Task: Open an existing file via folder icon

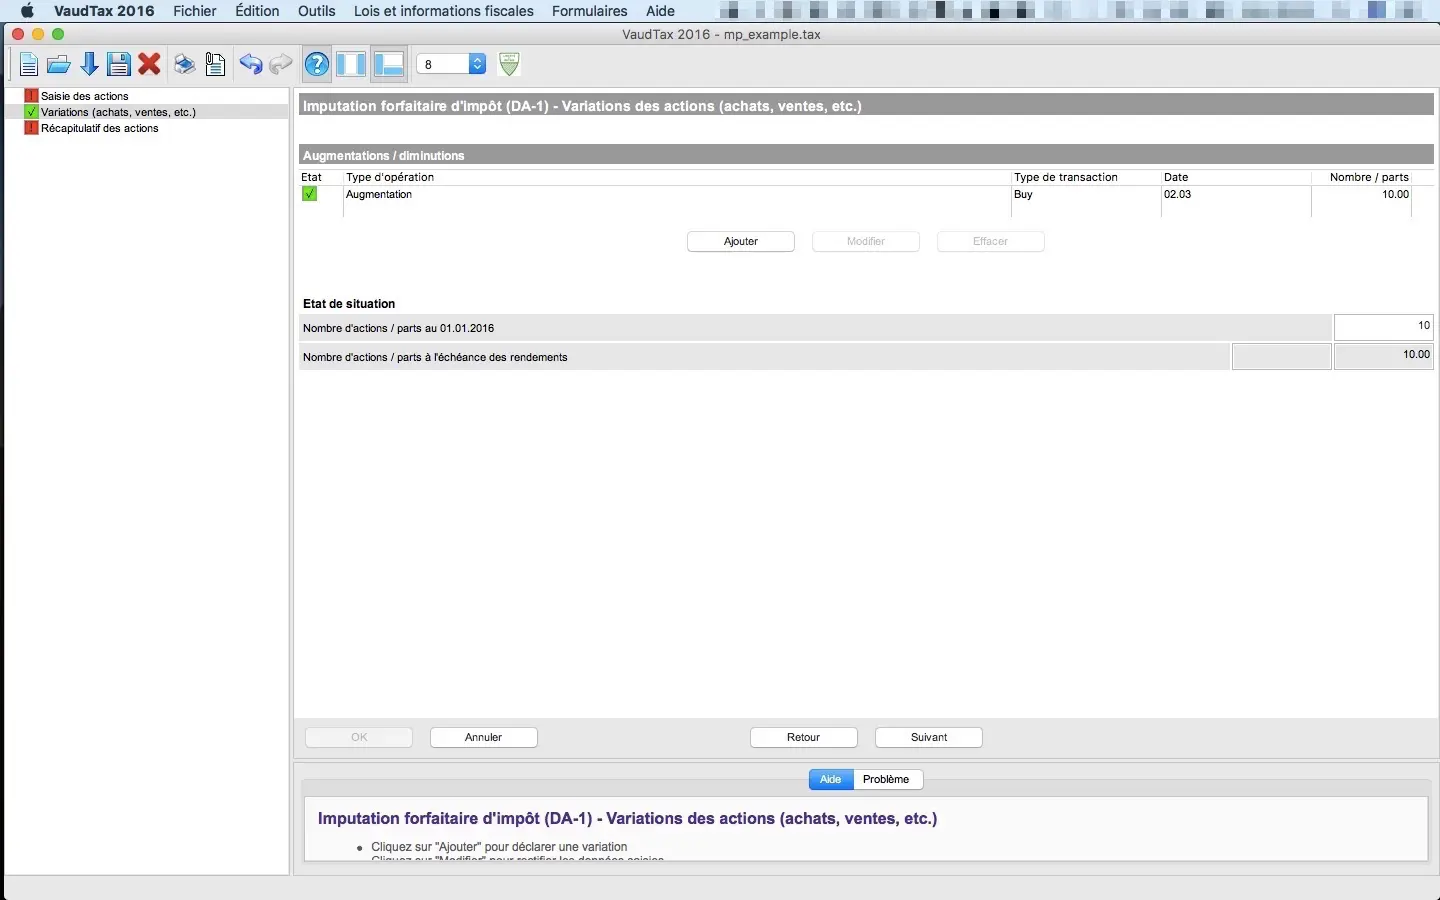Action: [59, 65]
